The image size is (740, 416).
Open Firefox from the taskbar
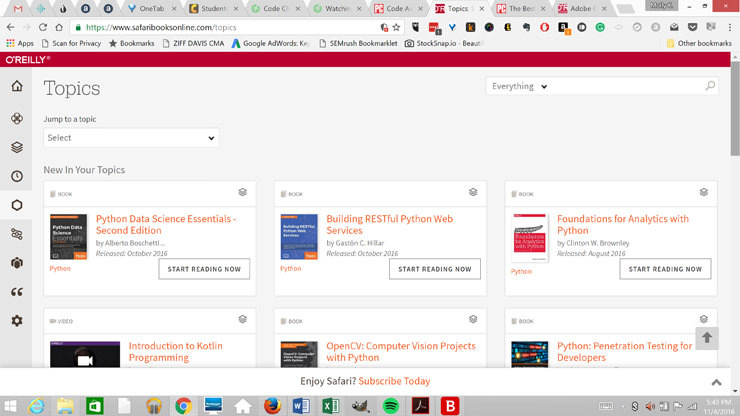point(272,406)
